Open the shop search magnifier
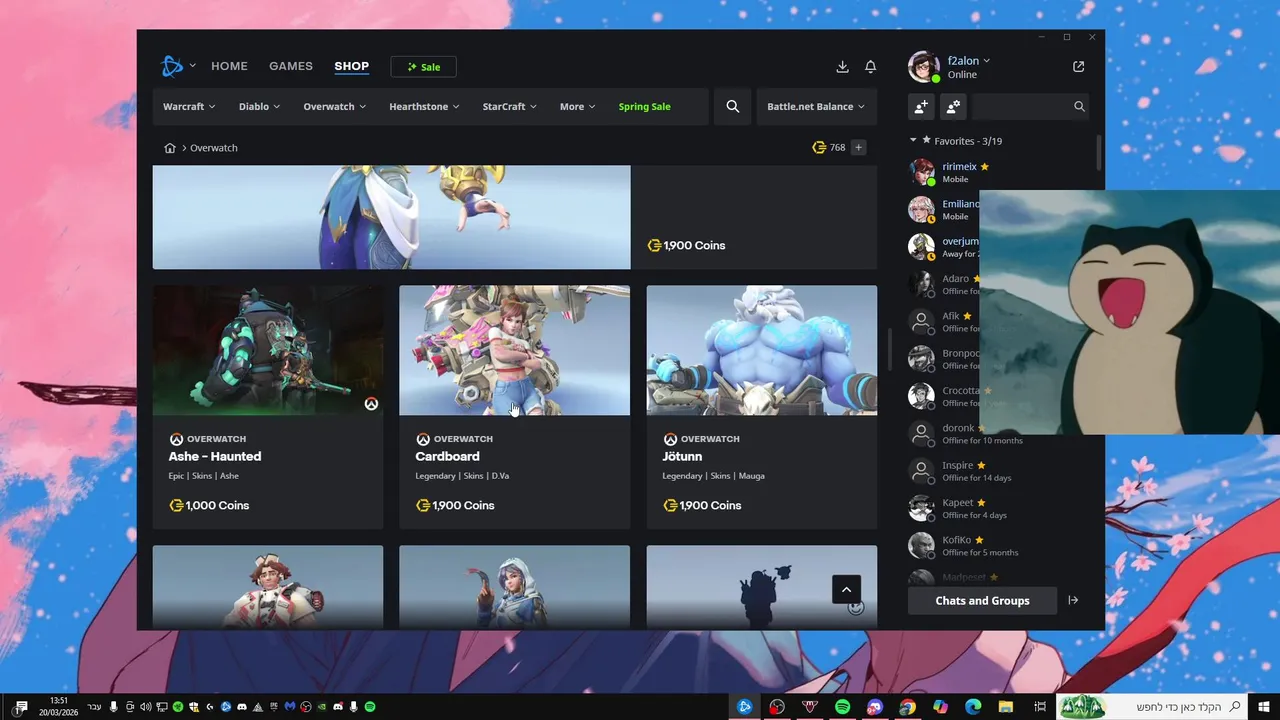The width and height of the screenshot is (1280, 720). [x=733, y=107]
